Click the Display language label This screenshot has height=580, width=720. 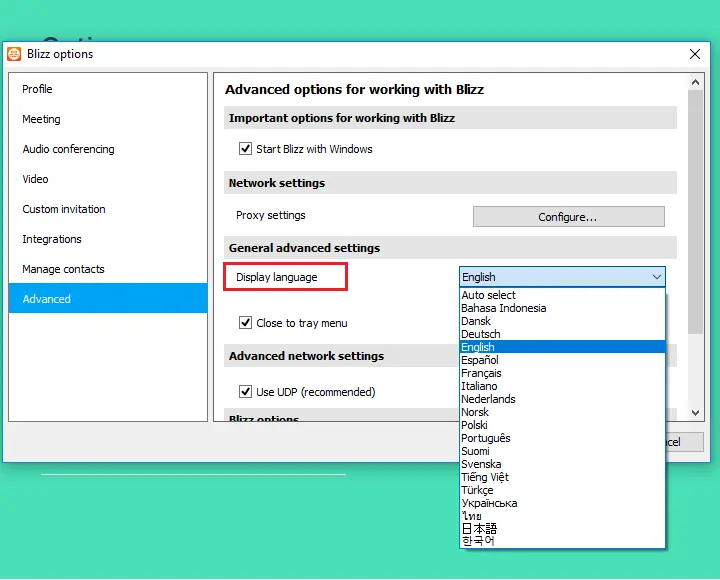(276, 277)
